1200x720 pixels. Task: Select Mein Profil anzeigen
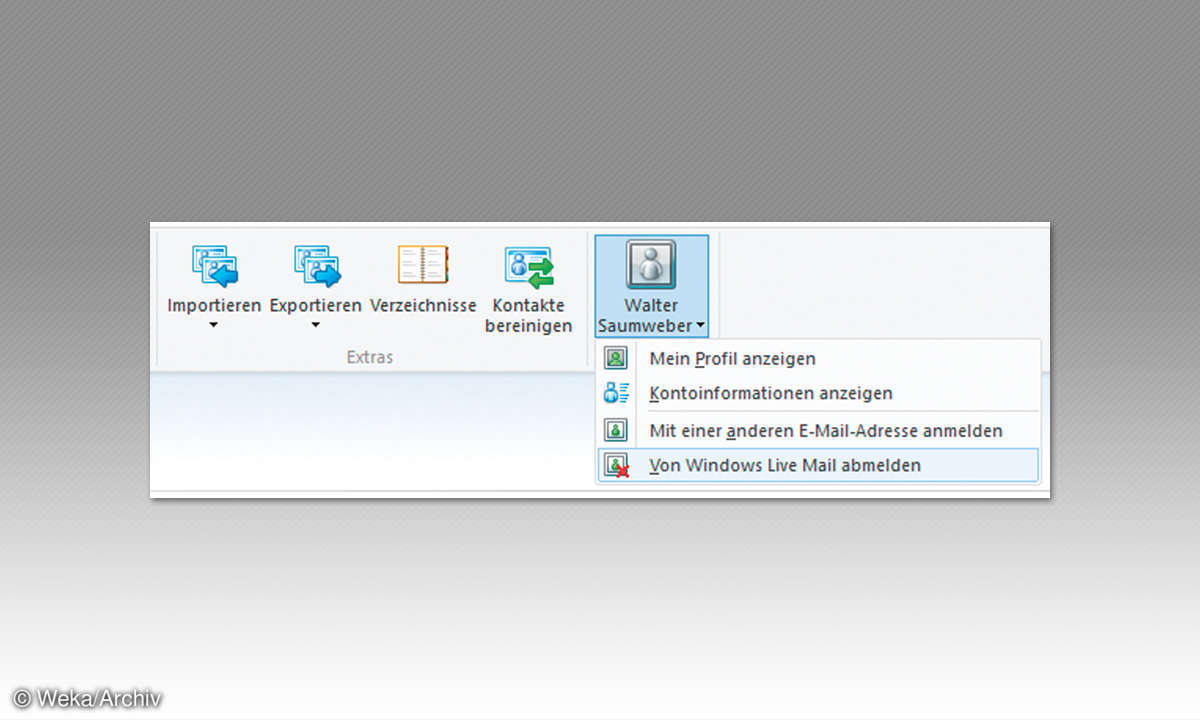coord(818,358)
